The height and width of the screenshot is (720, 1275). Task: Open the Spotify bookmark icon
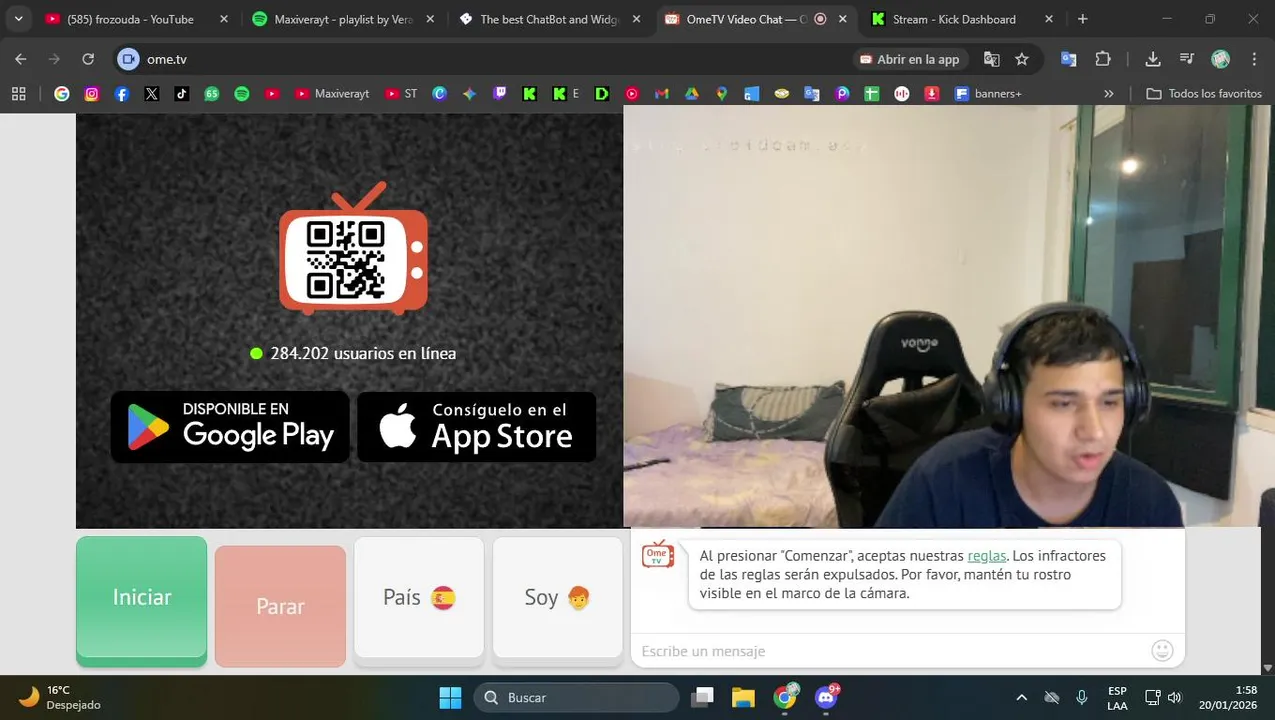242,93
